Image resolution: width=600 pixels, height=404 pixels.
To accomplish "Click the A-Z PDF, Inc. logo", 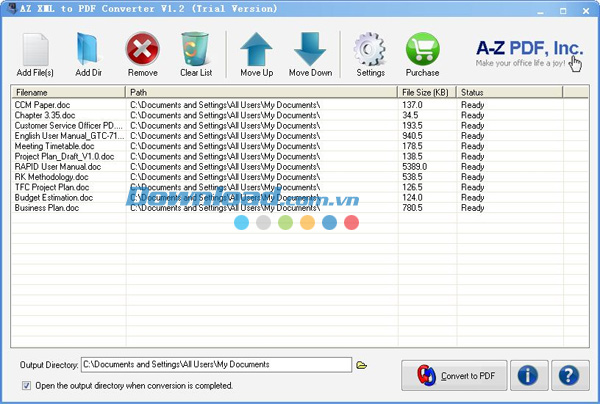I will 530,54.
